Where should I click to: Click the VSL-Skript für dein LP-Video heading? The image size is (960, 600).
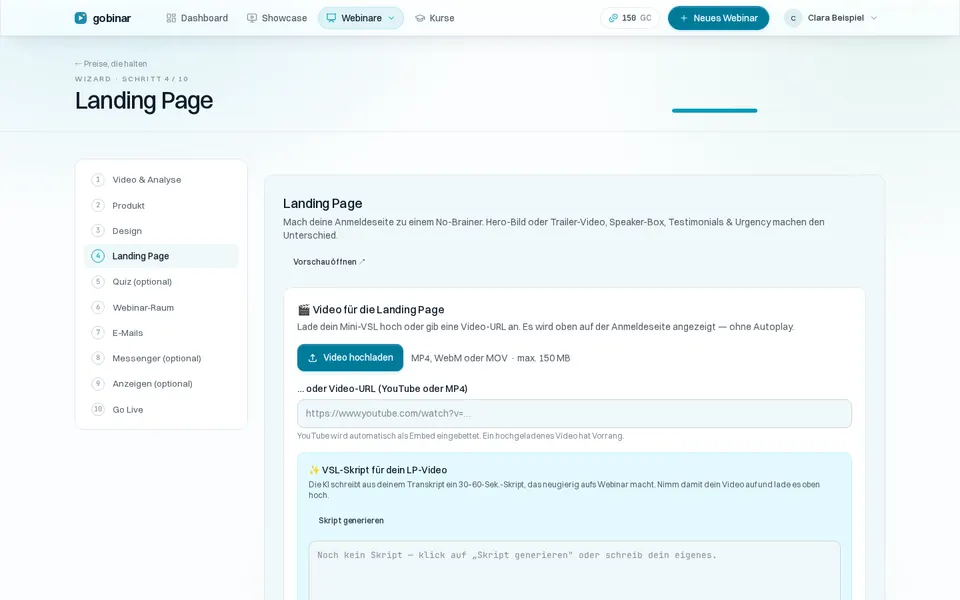(384, 470)
